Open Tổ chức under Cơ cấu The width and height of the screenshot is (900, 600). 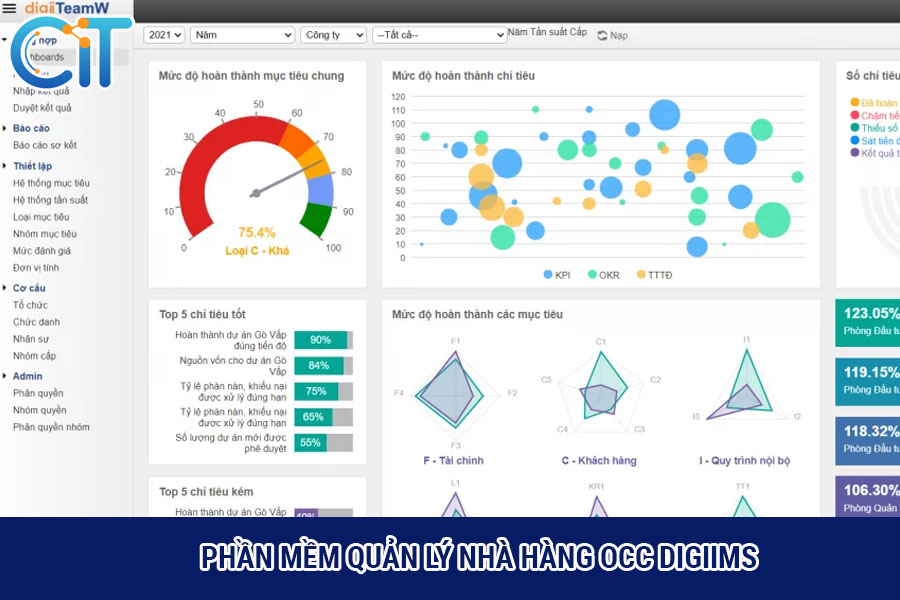pyautogui.click(x=30, y=305)
